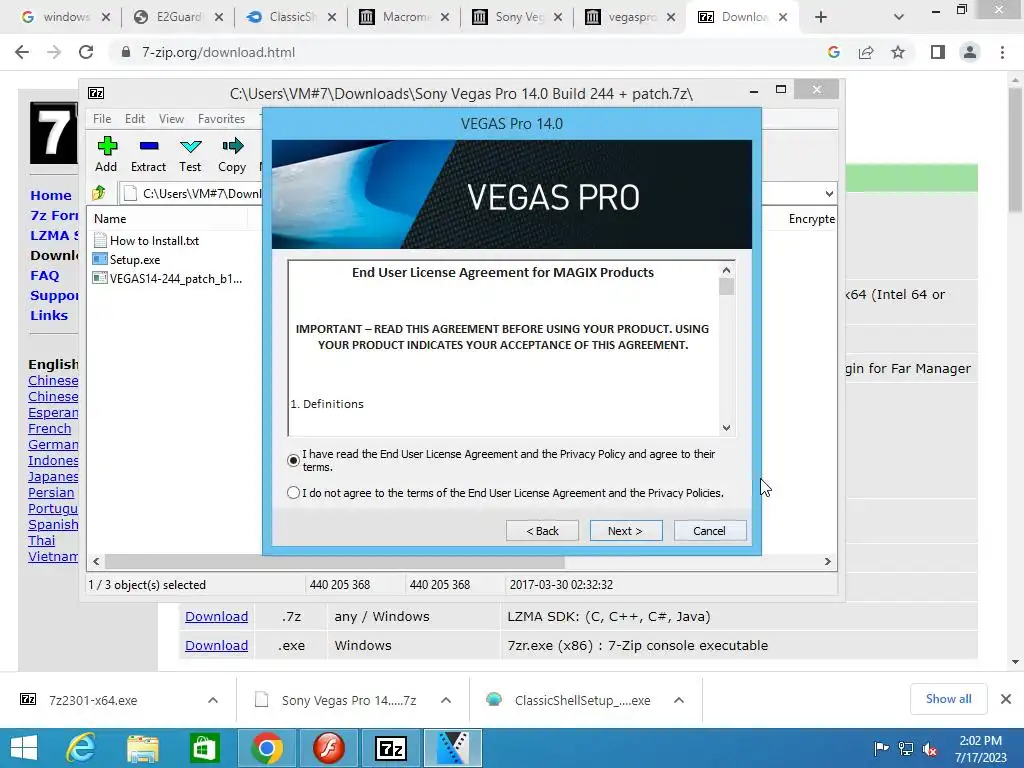Open the Chrome profile avatar
This screenshot has height=768, width=1024.
(970, 52)
